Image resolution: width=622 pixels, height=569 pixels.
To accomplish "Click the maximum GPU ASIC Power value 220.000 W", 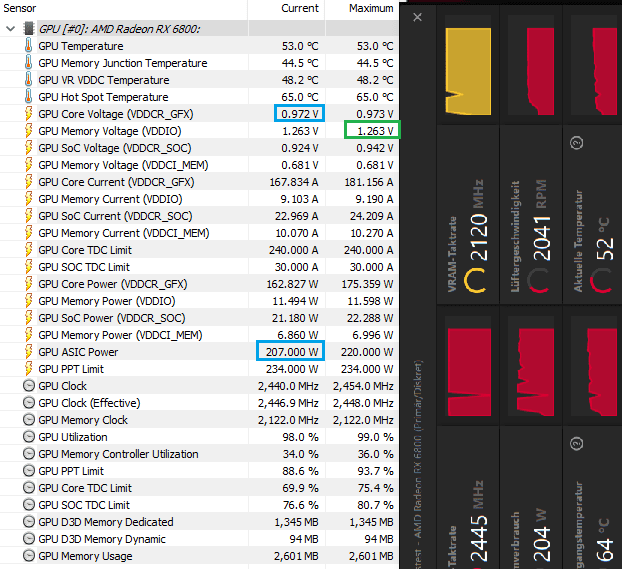I will tap(367, 352).
